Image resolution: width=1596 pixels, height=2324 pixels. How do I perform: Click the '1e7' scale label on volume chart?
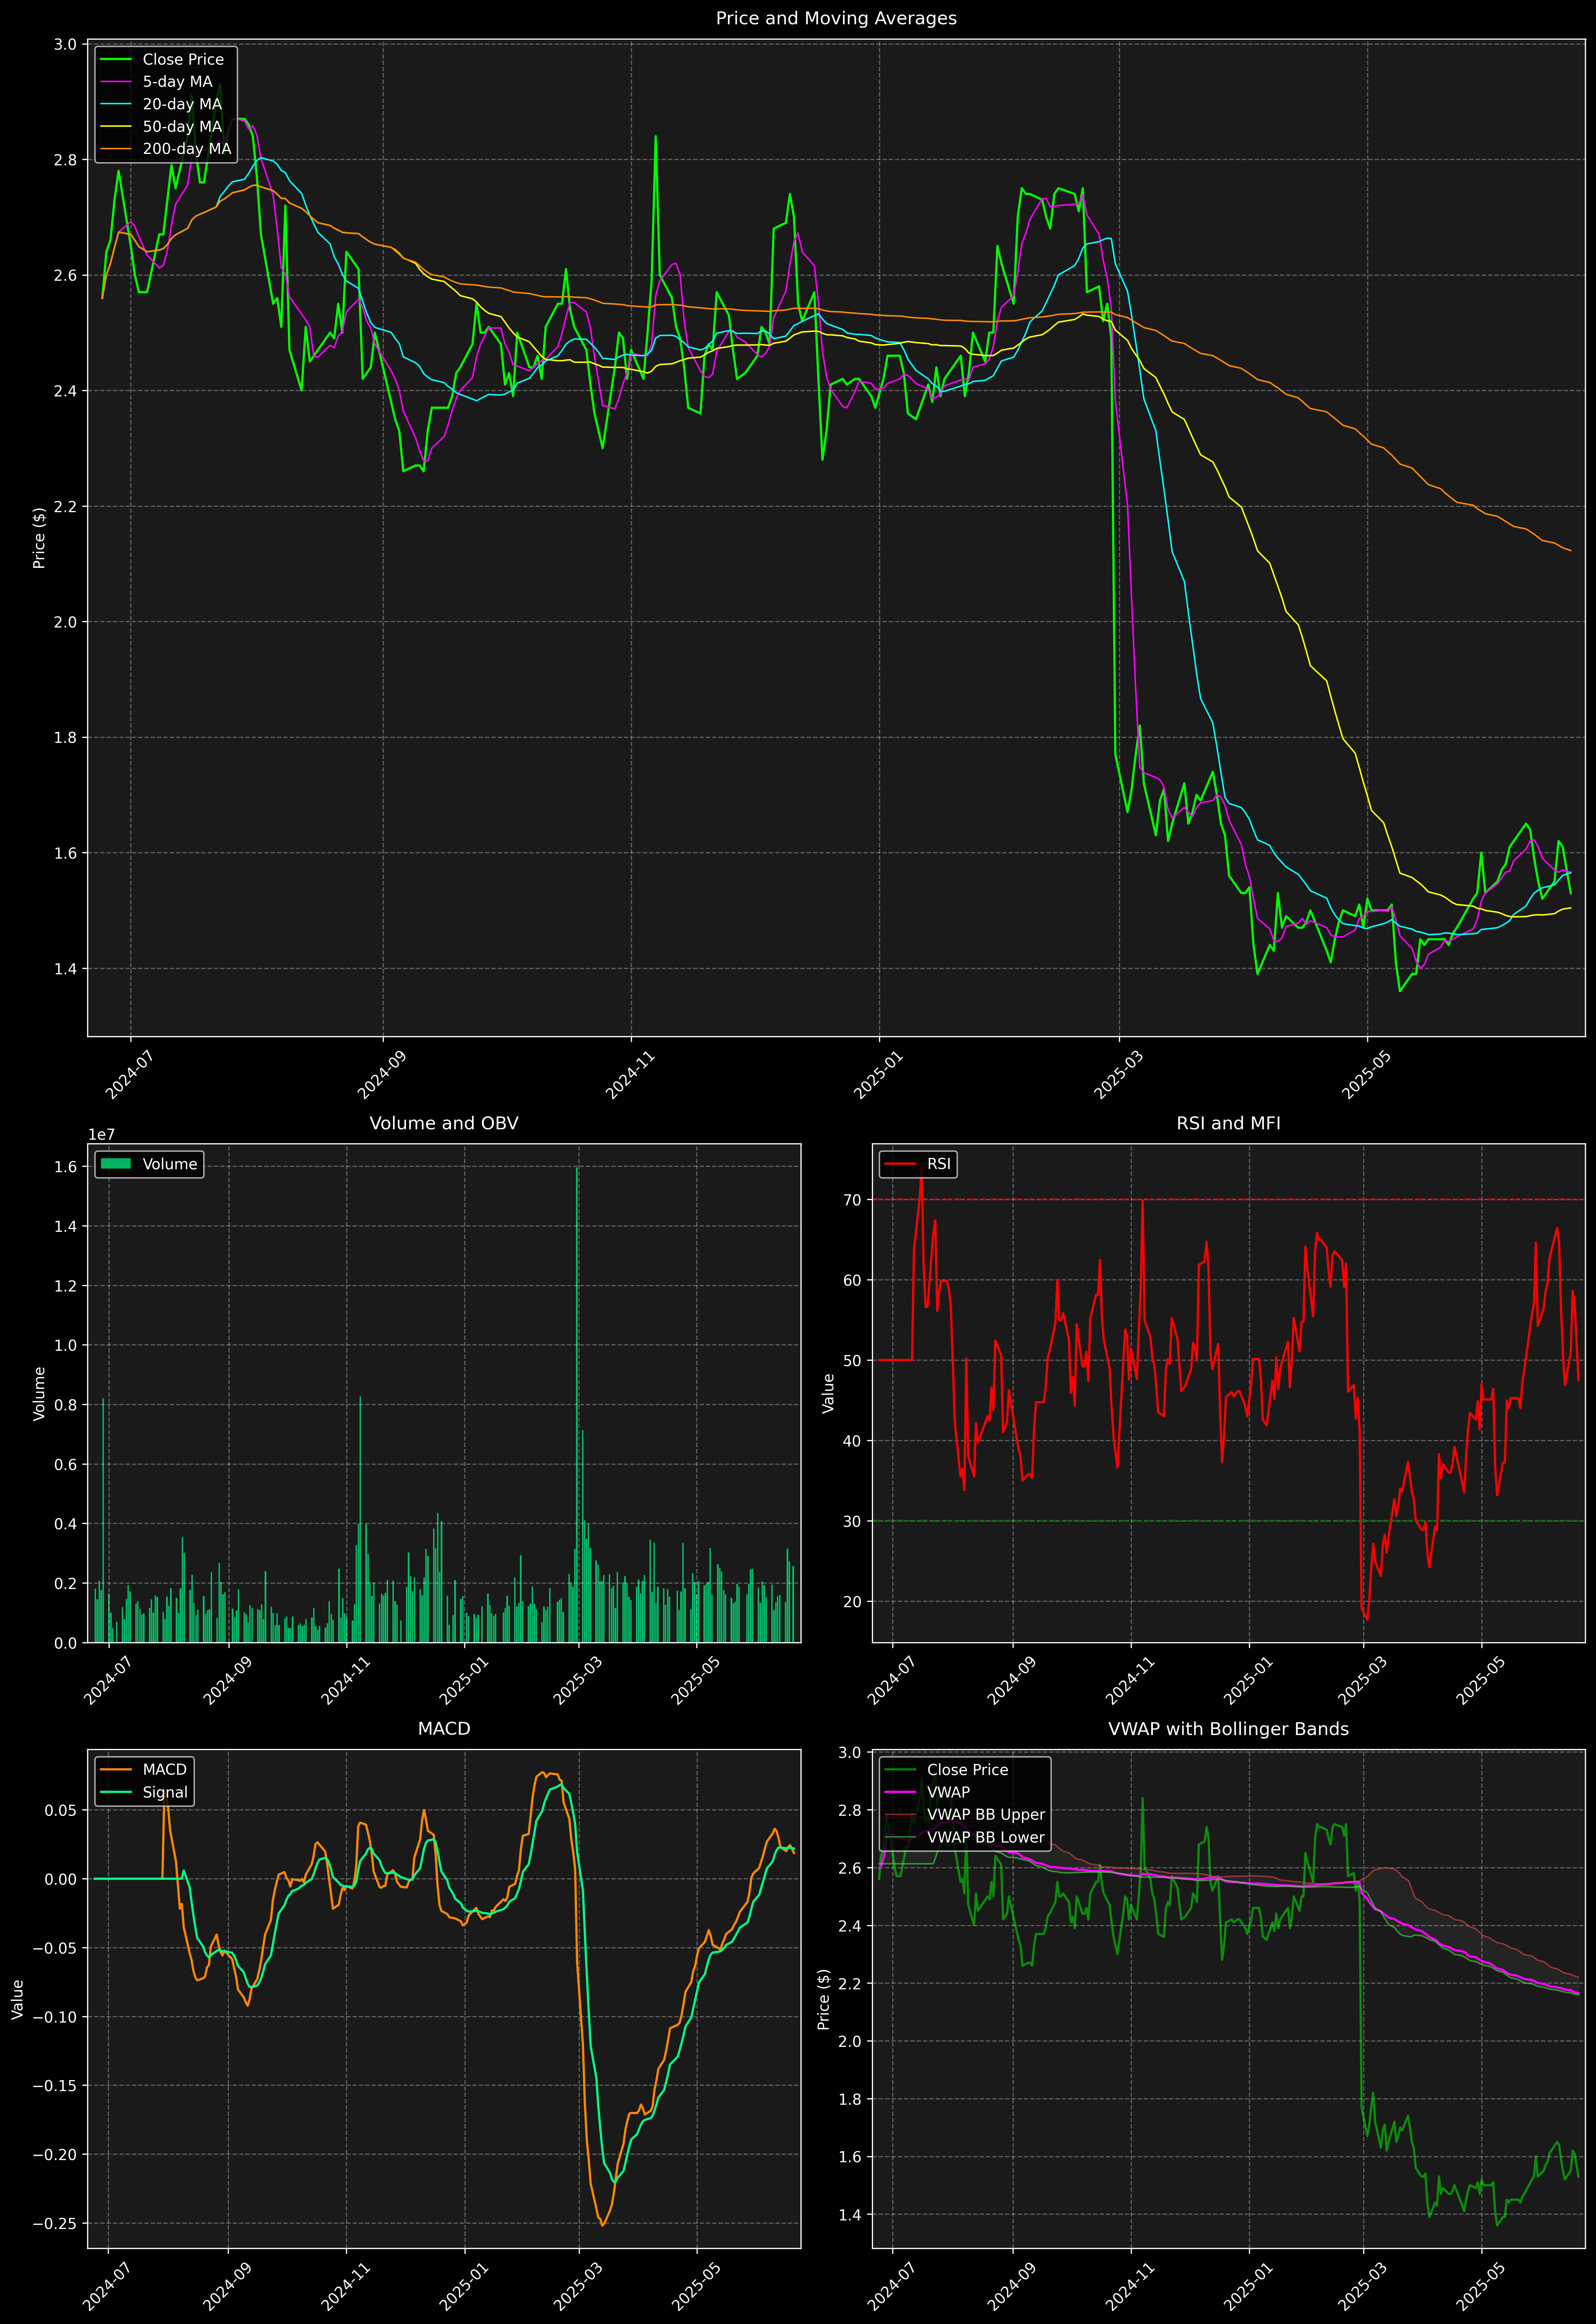click(x=101, y=1134)
